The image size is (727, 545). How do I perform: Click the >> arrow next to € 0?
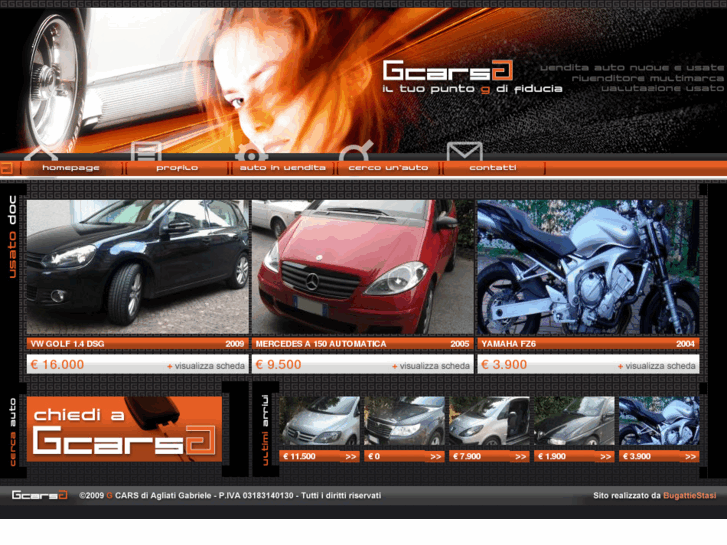pos(436,456)
